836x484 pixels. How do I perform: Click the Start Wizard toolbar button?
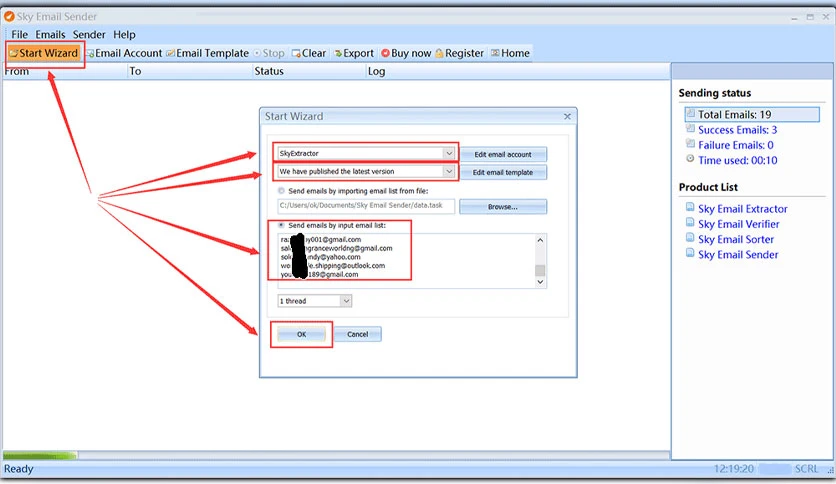coord(44,53)
